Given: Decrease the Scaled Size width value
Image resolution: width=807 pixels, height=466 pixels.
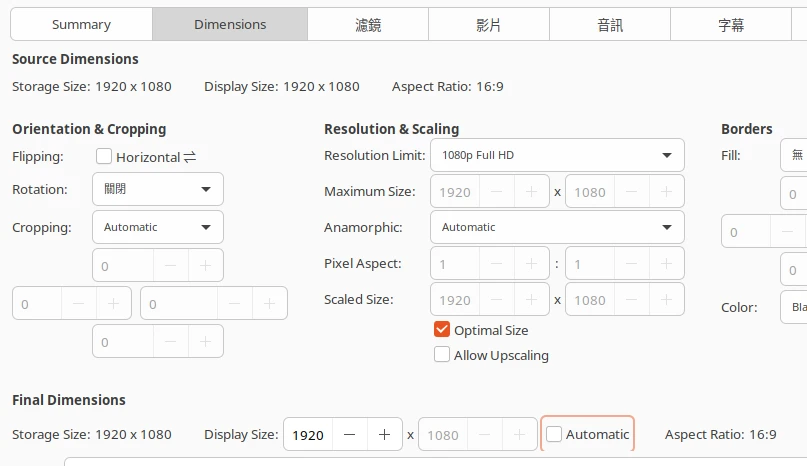Looking at the screenshot, I should (x=496, y=300).
